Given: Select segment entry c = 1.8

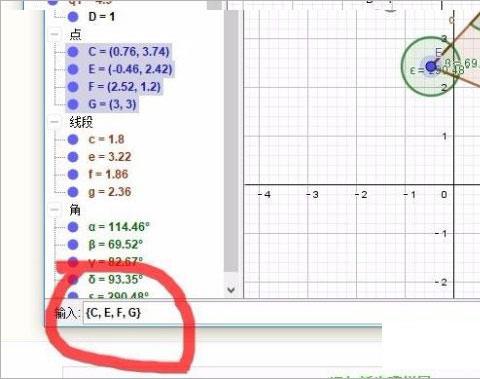Looking at the screenshot, I should [106, 139].
